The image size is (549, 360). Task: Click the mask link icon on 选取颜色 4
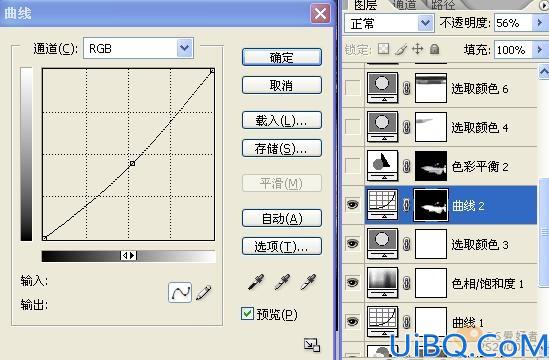[406, 127]
